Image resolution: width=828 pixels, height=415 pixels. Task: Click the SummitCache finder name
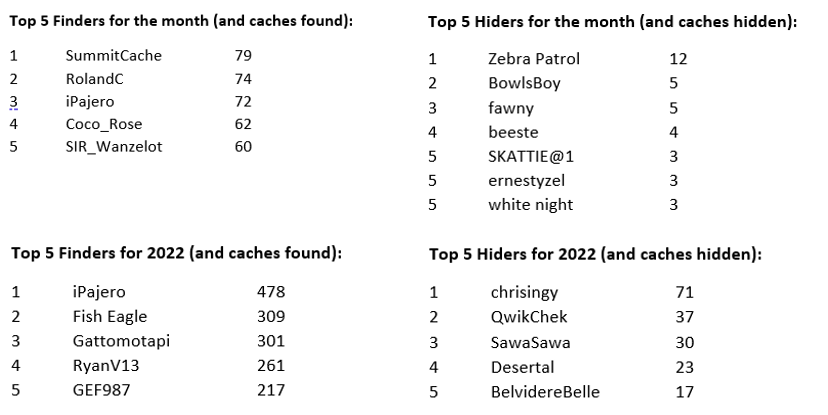coord(114,55)
